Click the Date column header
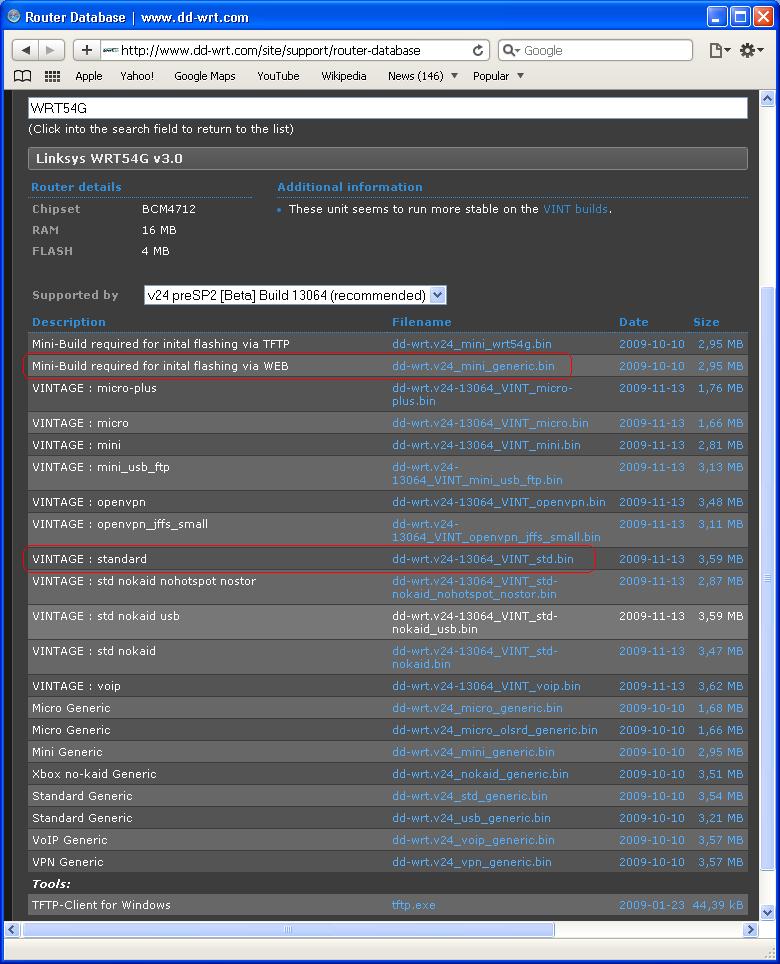This screenshot has width=780, height=964. [x=634, y=322]
